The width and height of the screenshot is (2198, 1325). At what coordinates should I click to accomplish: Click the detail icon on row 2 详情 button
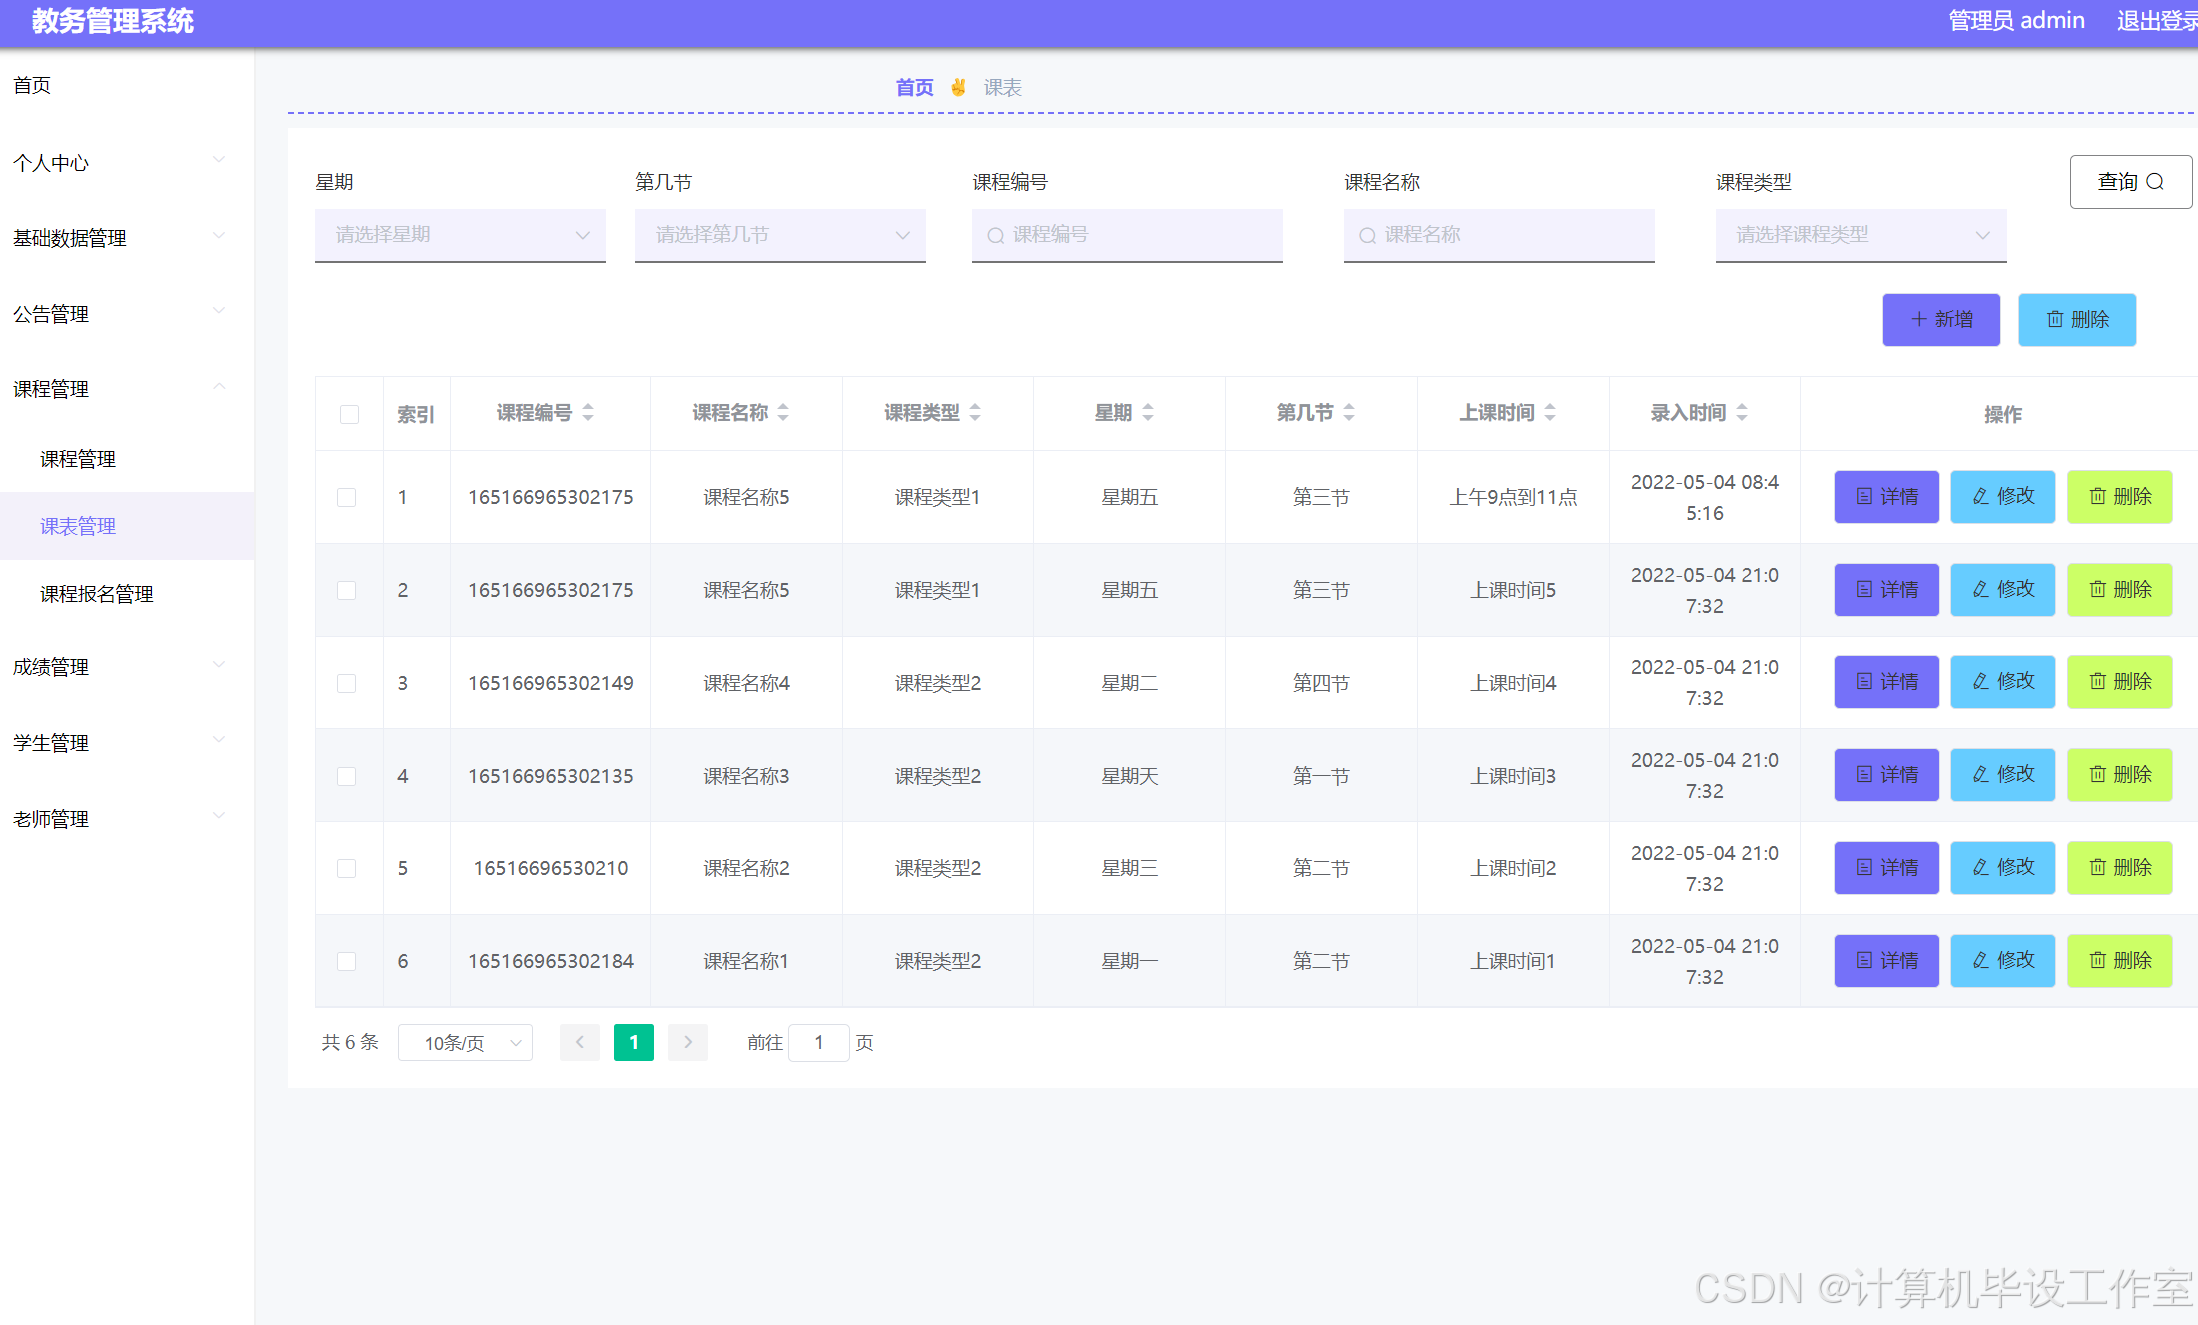[x=1863, y=589]
